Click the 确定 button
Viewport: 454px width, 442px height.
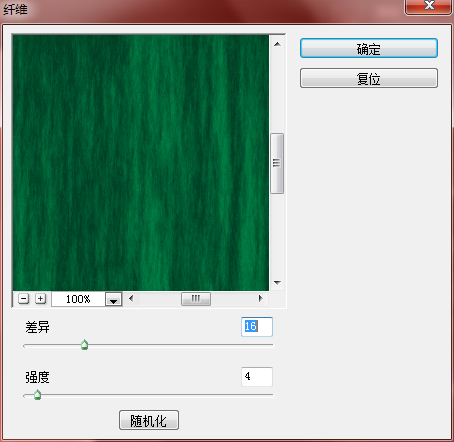pyautogui.click(x=369, y=48)
